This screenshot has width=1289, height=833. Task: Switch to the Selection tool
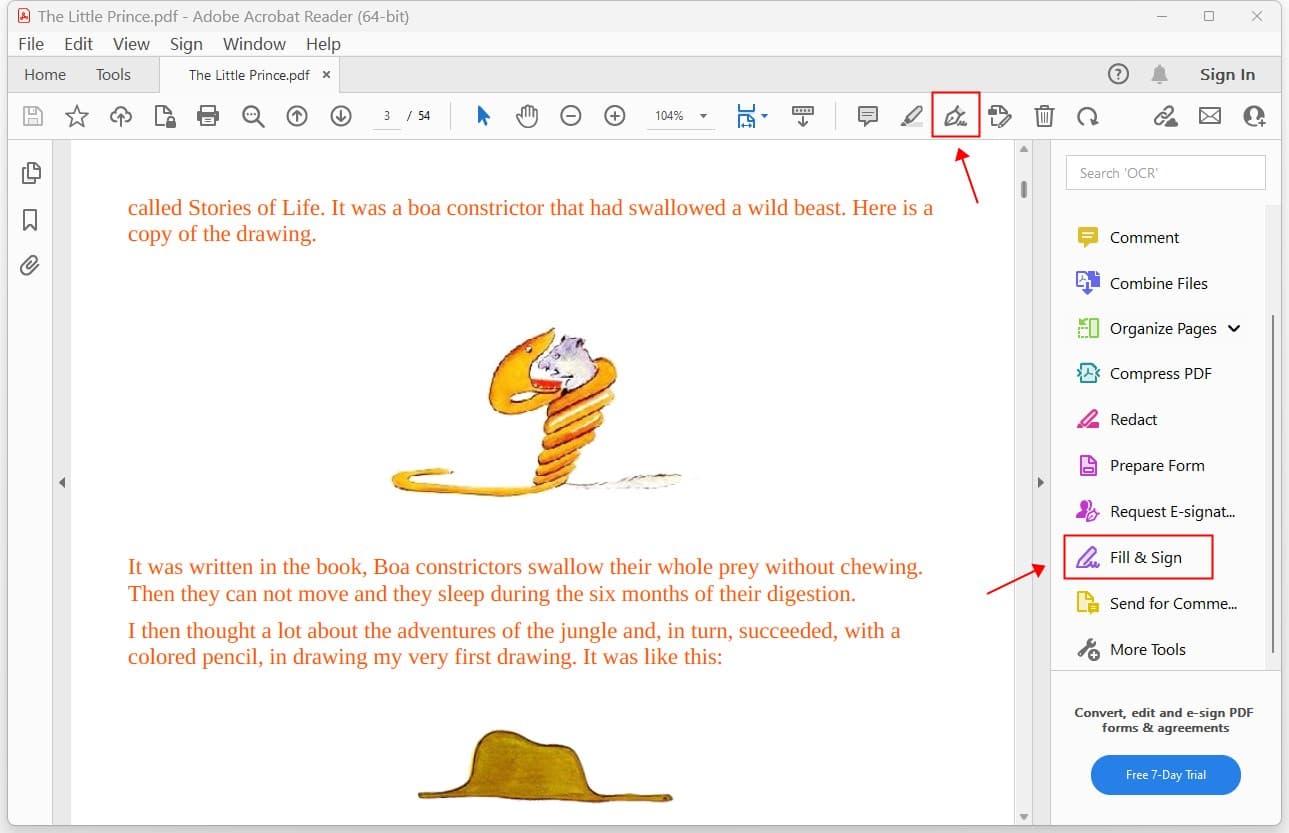coord(482,116)
